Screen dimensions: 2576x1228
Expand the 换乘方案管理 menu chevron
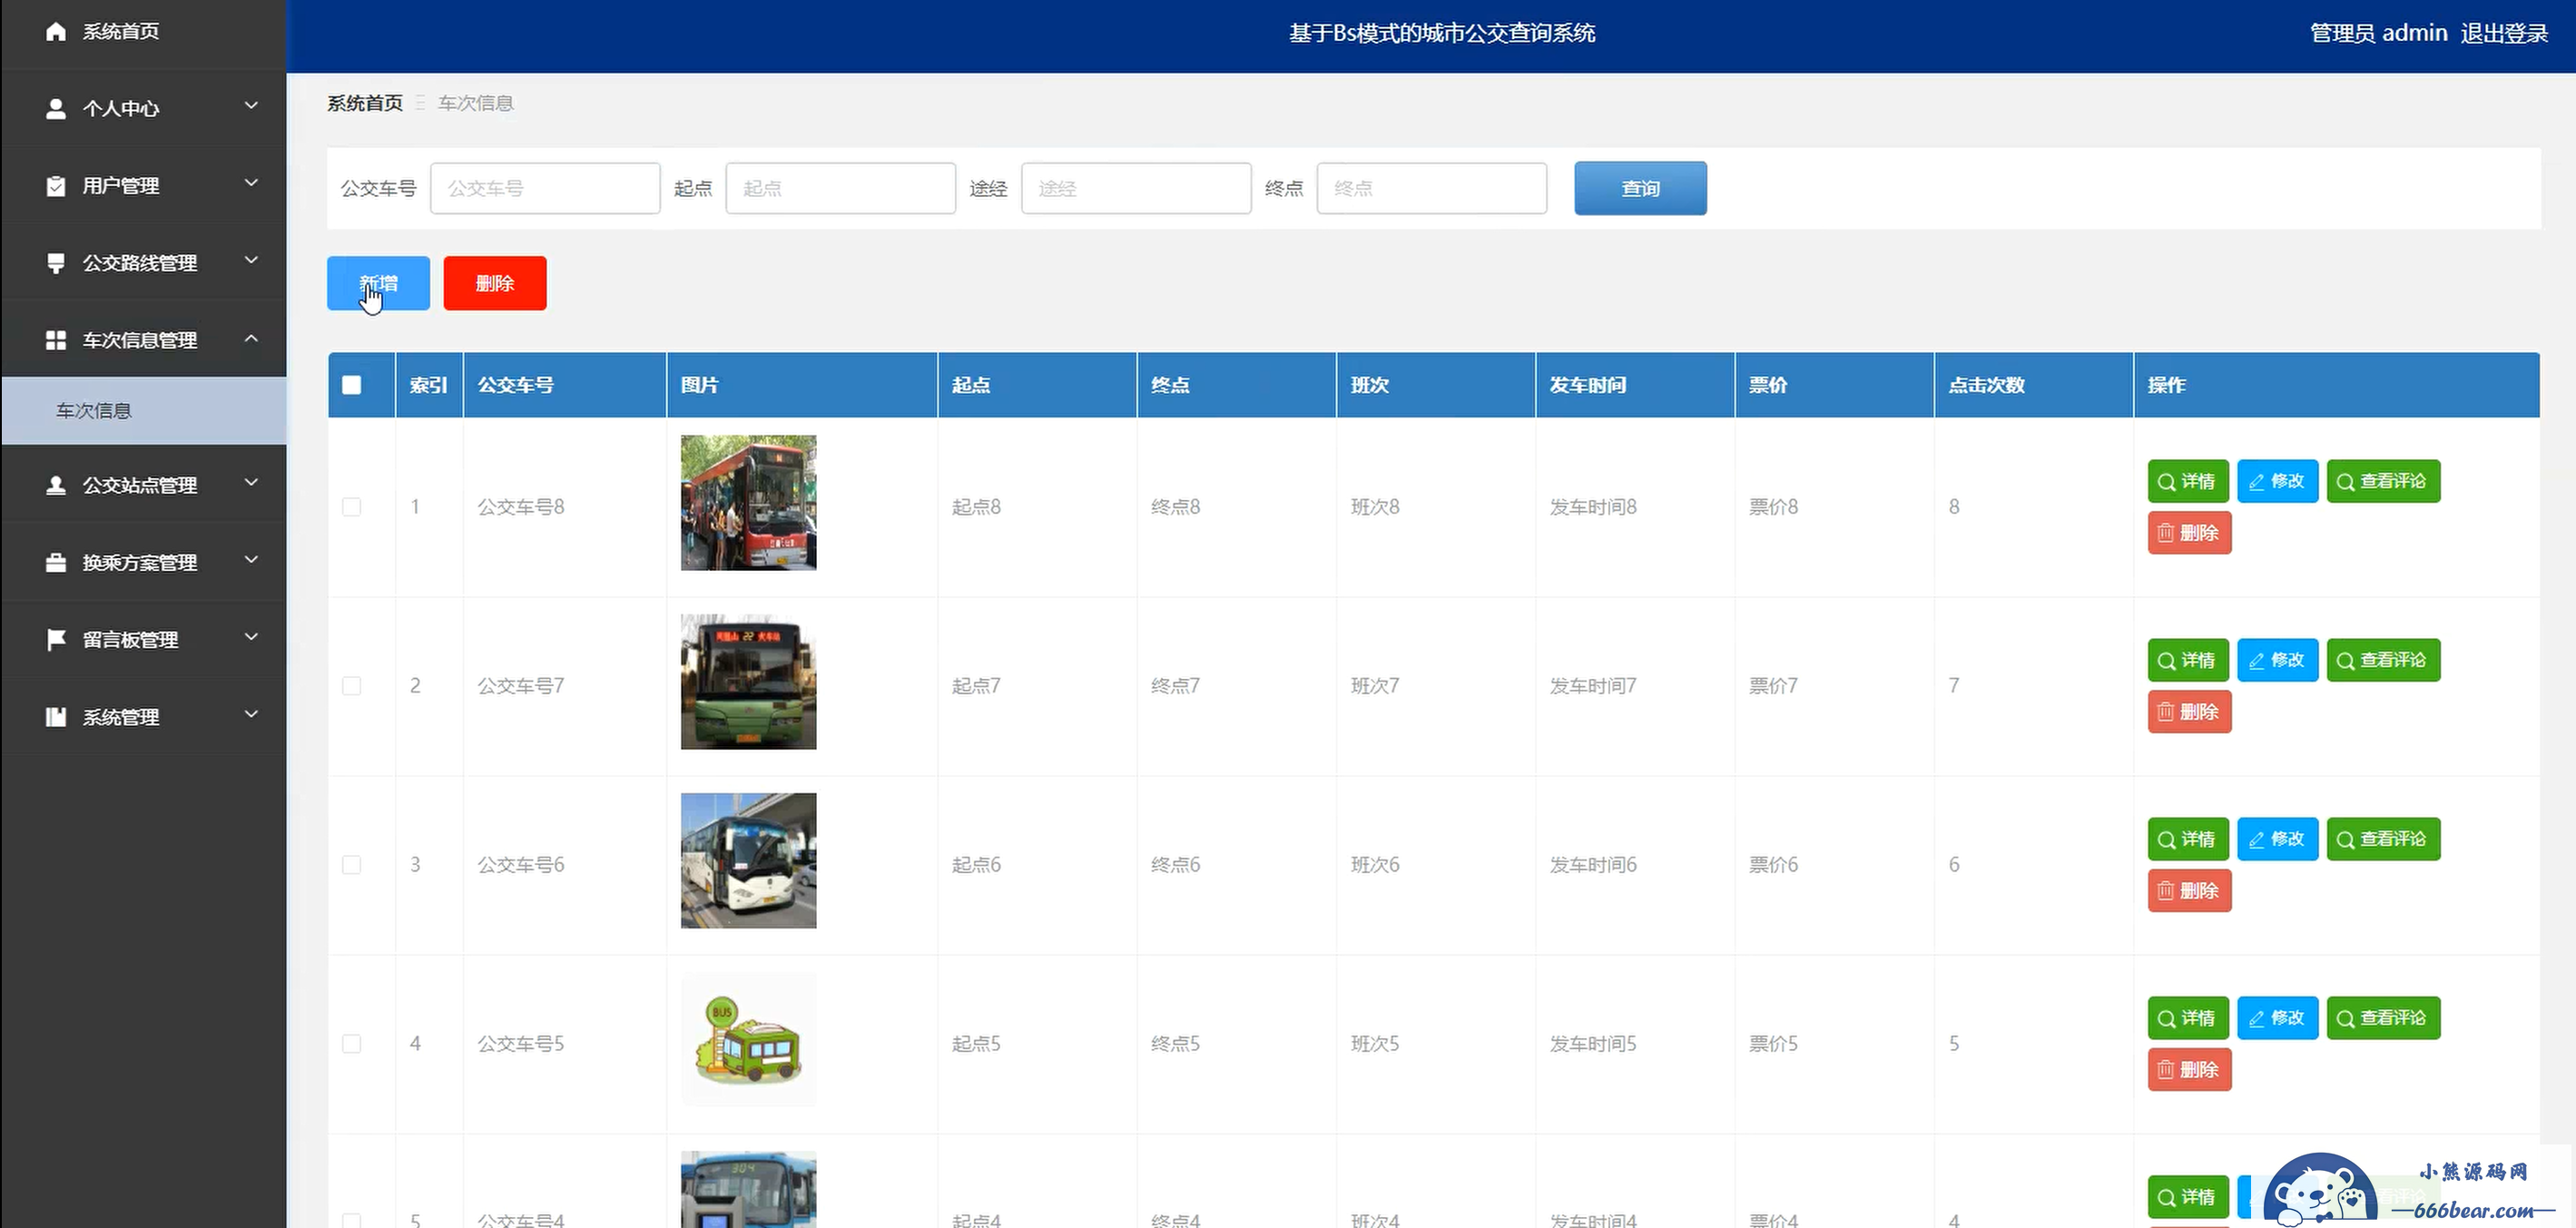coord(251,560)
